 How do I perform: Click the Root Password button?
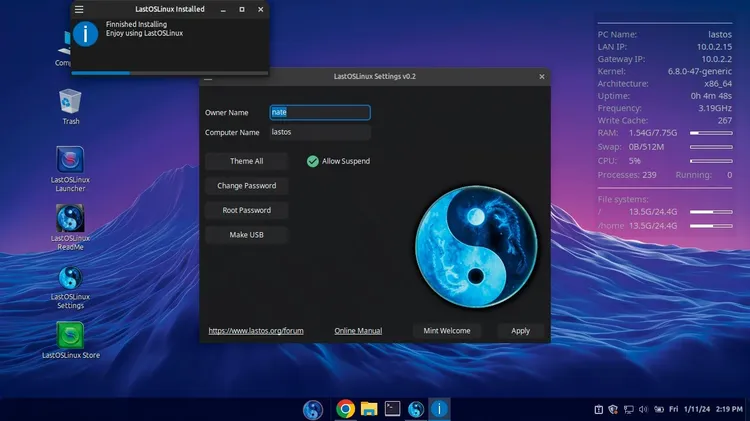tap(246, 210)
